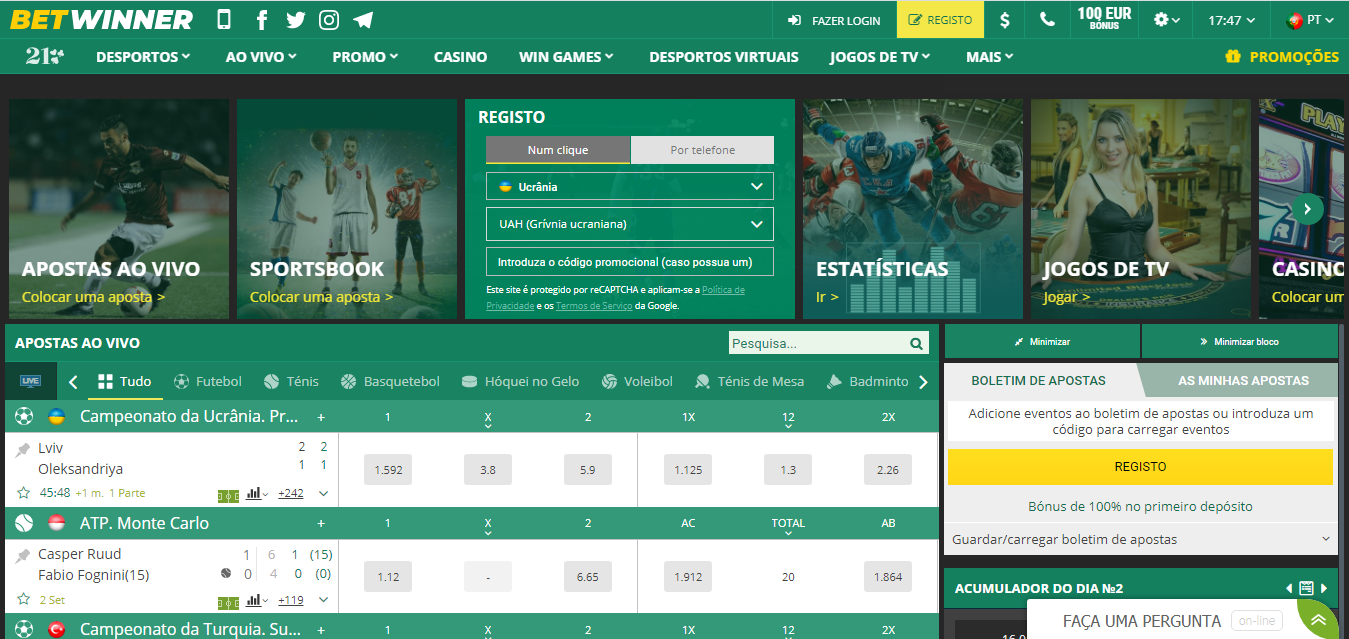
Task: Click the dollar payments icon
Action: click(1005, 20)
